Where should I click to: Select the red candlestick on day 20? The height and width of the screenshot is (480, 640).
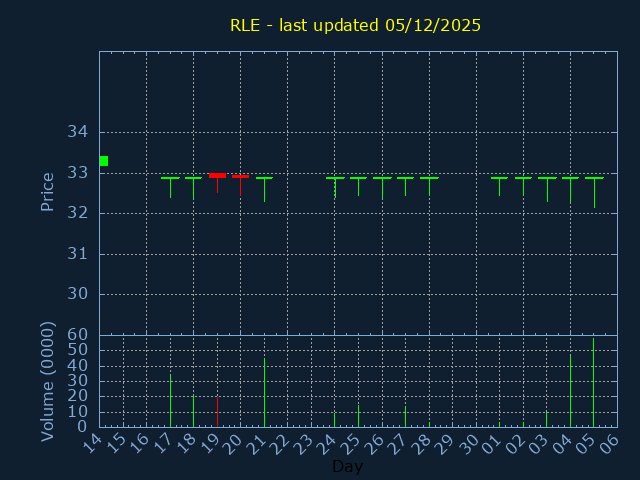pos(240,178)
